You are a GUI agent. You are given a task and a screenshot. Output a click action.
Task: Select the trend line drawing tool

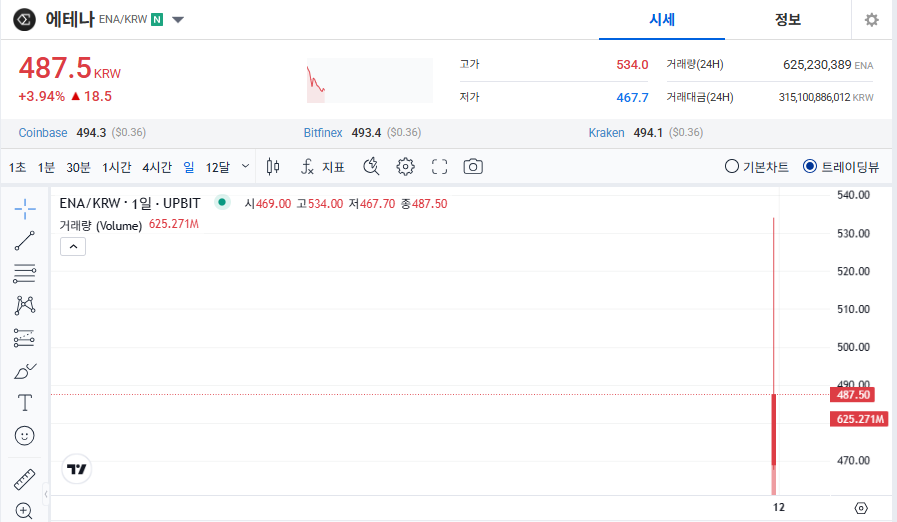point(25,241)
